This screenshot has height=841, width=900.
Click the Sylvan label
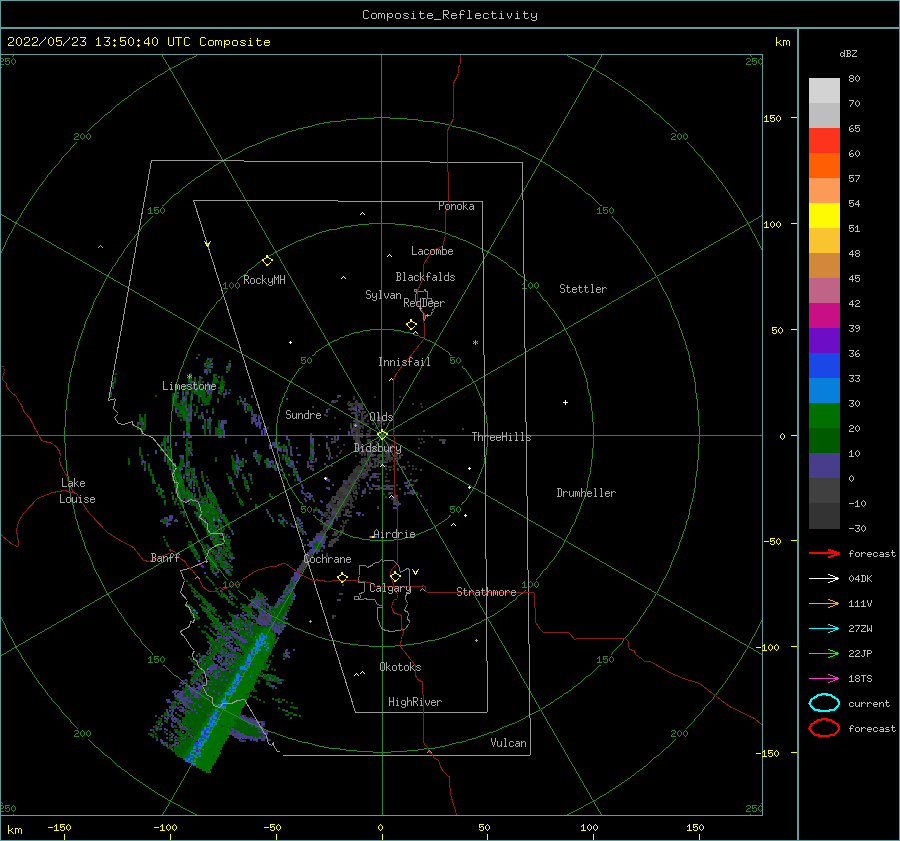point(383,295)
